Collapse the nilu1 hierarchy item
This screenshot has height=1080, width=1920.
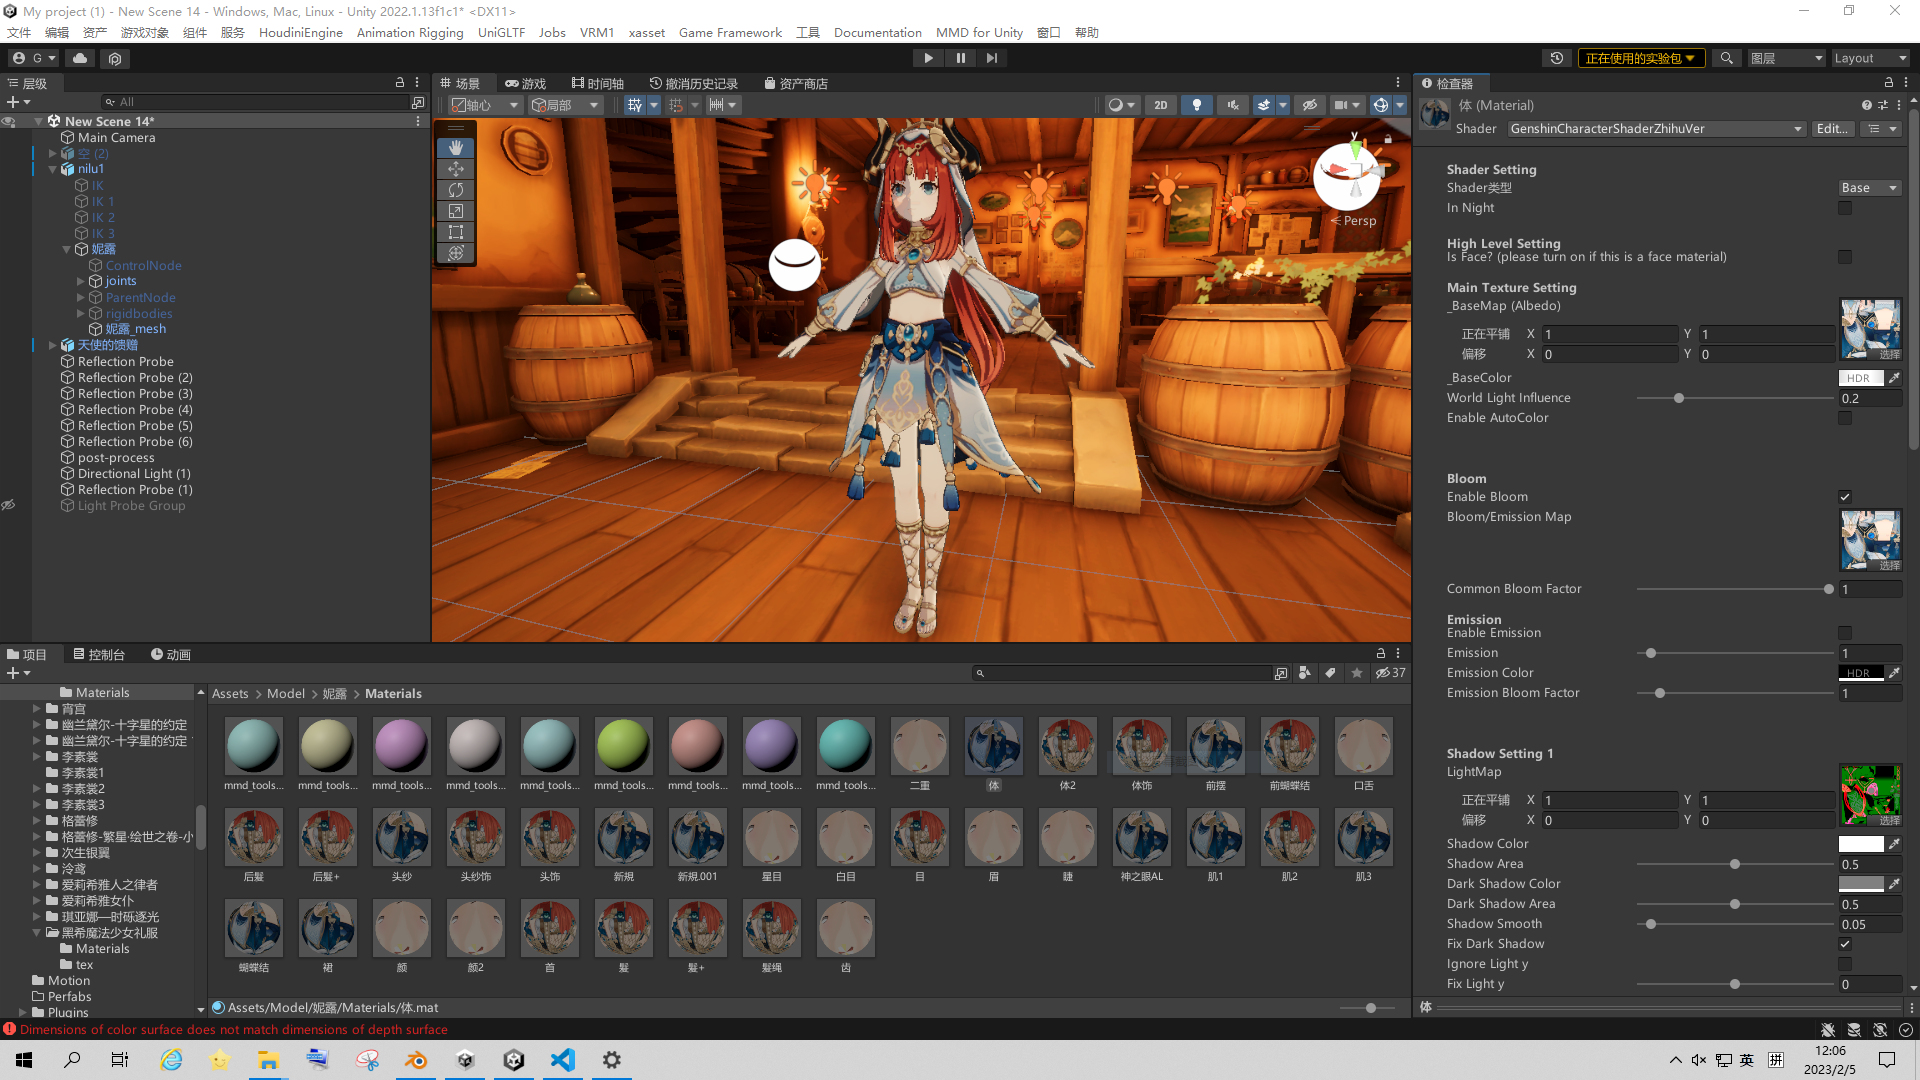53,169
